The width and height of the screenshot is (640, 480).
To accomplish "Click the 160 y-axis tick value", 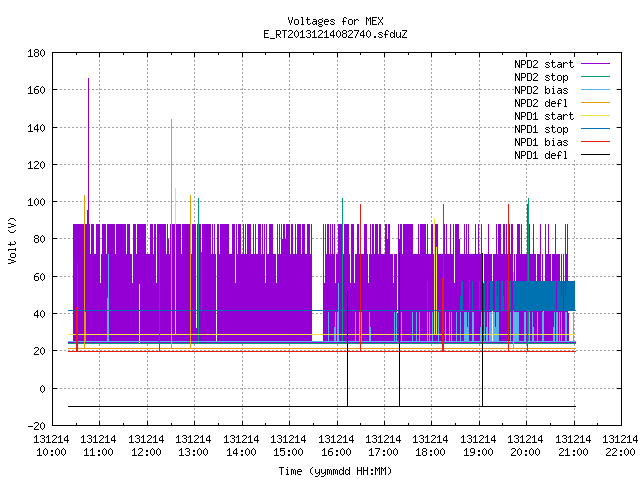I will [x=36, y=90].
